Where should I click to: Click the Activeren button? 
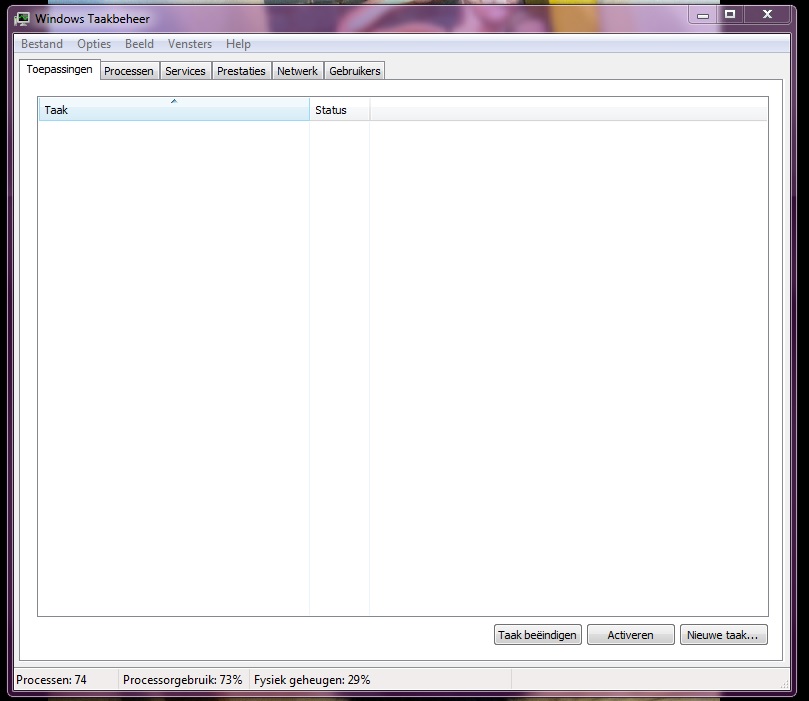[x=630, y=635]
